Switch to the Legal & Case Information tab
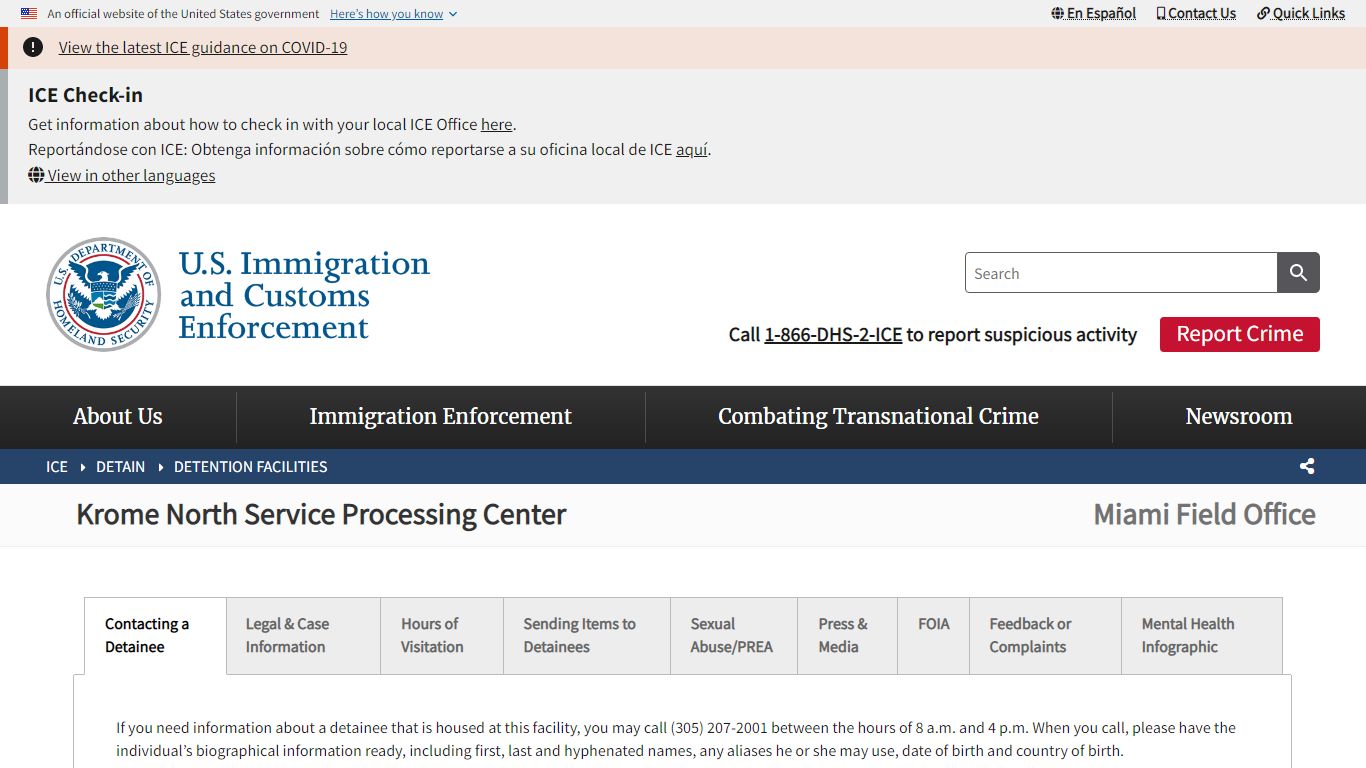This screenshot has height=768, width=1366. point(304,635)
